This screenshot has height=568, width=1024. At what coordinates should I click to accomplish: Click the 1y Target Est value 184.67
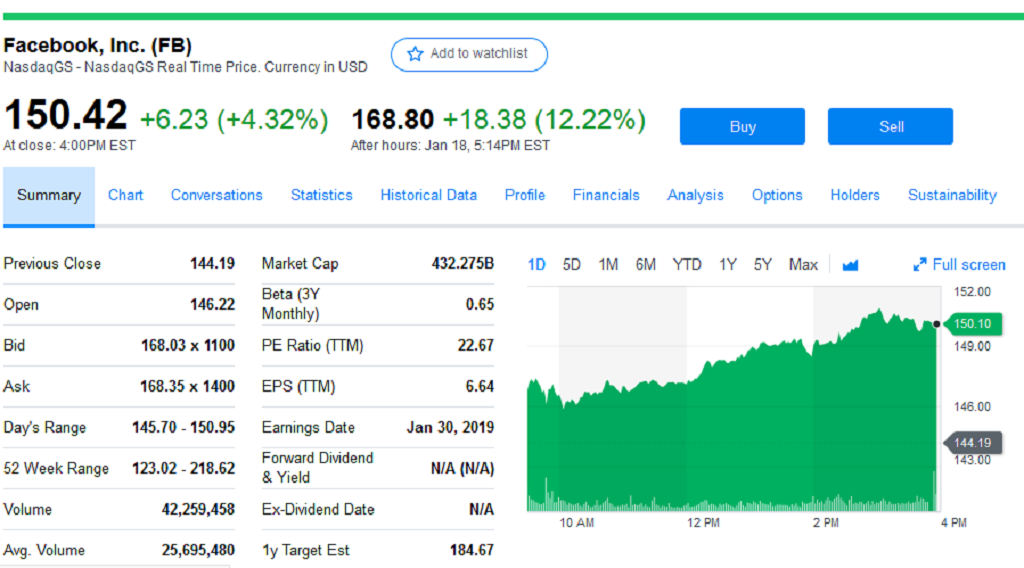(472, 550)
